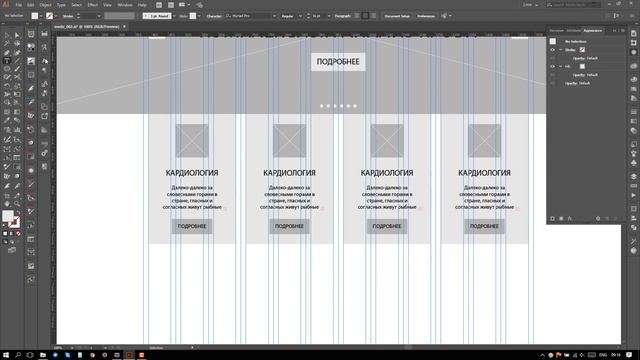The width and height of the screenshot is (640, 360).
Task: Select the Selection (black arrow) tool
Action: coord(7,36)
